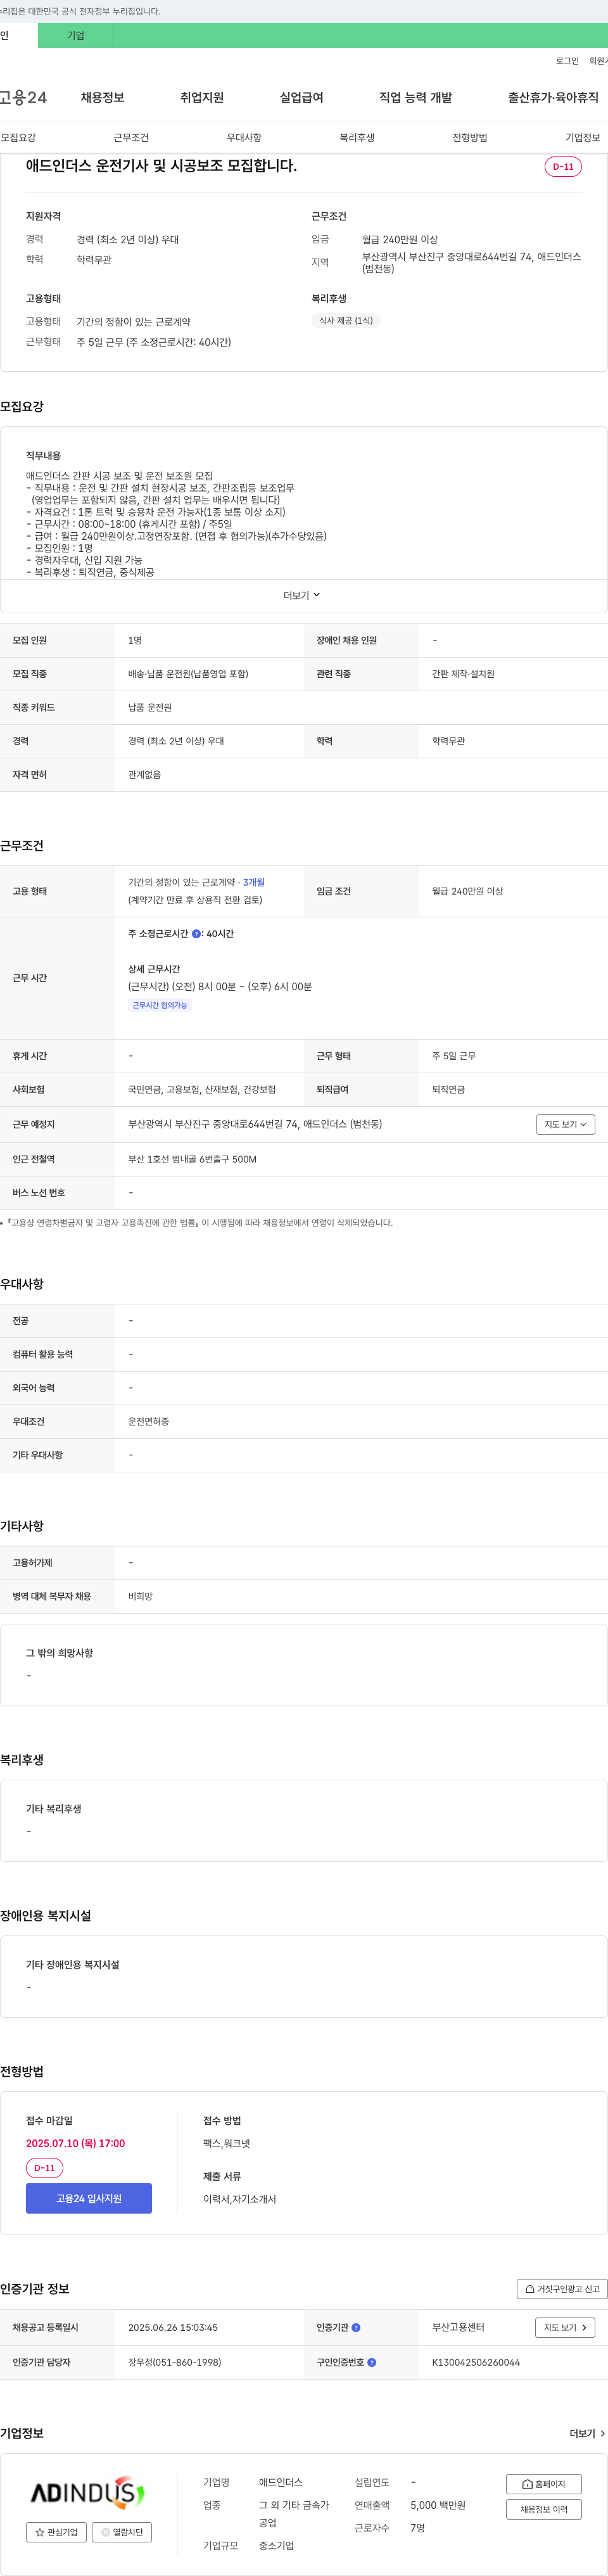The height and width of the screenshot is (2576, 608).
Task: Jump to 기업정보 section tab
Action: tap(583, 137)
